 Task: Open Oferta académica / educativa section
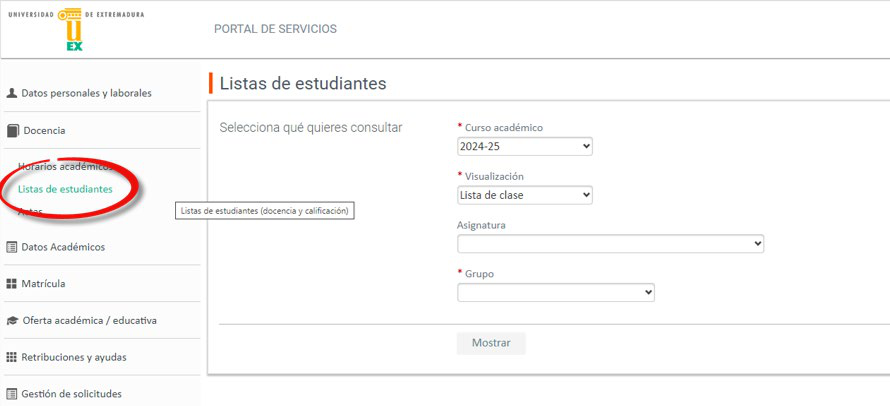[90, 320]
